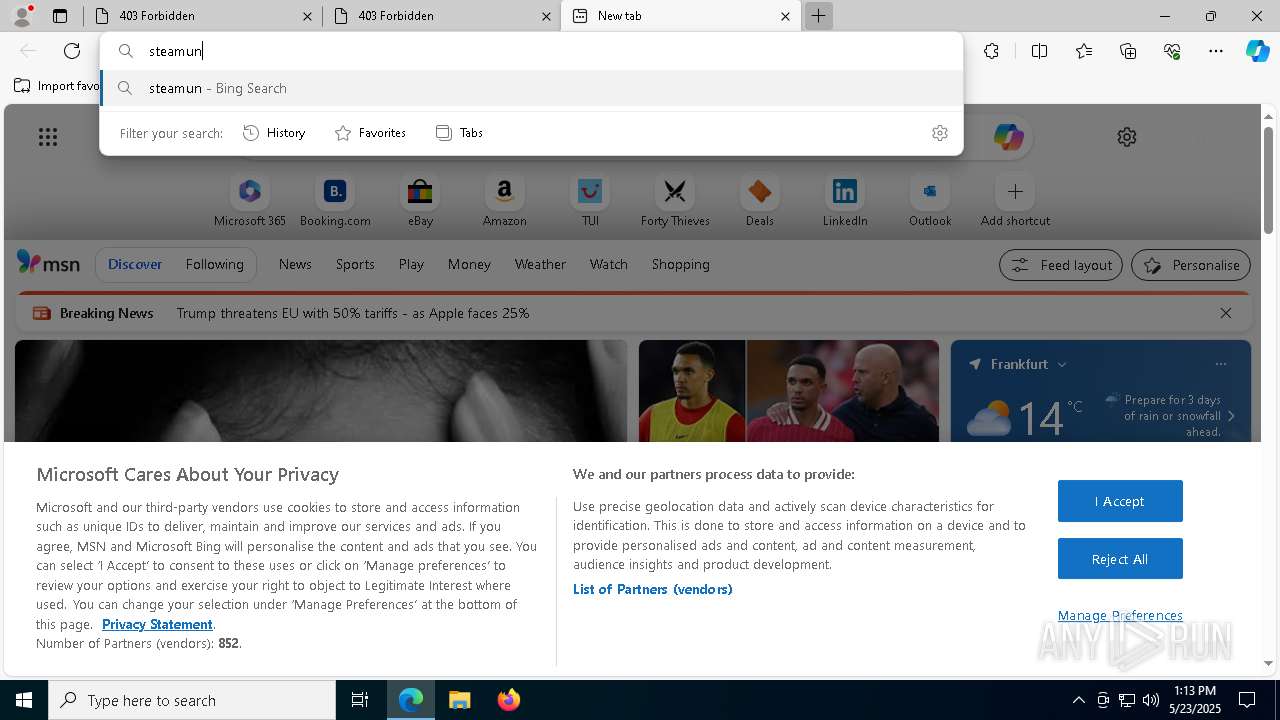The height and width of the screenshot is (720, 1280).
Task: Open the Forty Thieves shortcut
Action: click(675, 200)
